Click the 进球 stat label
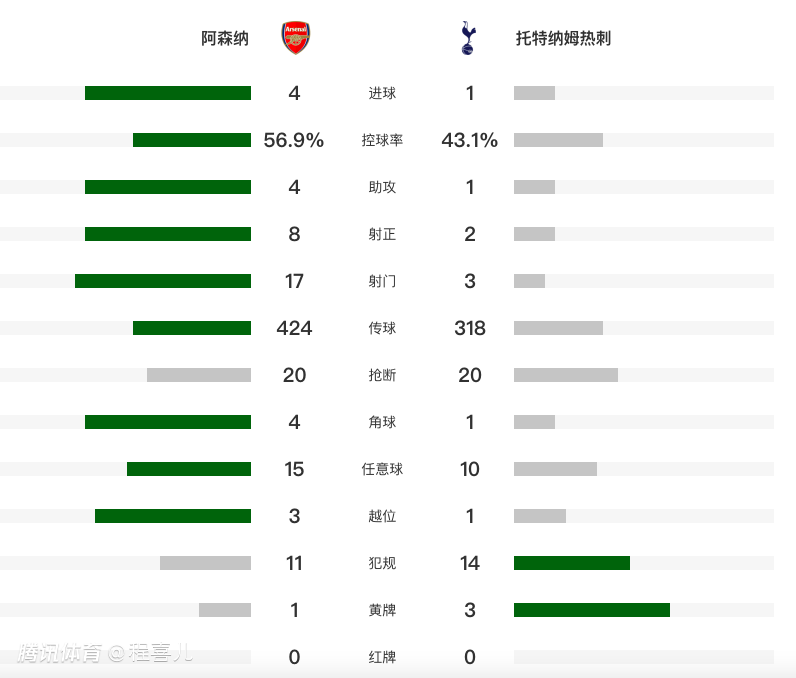 pyautogui.click(x=382, y=93)
